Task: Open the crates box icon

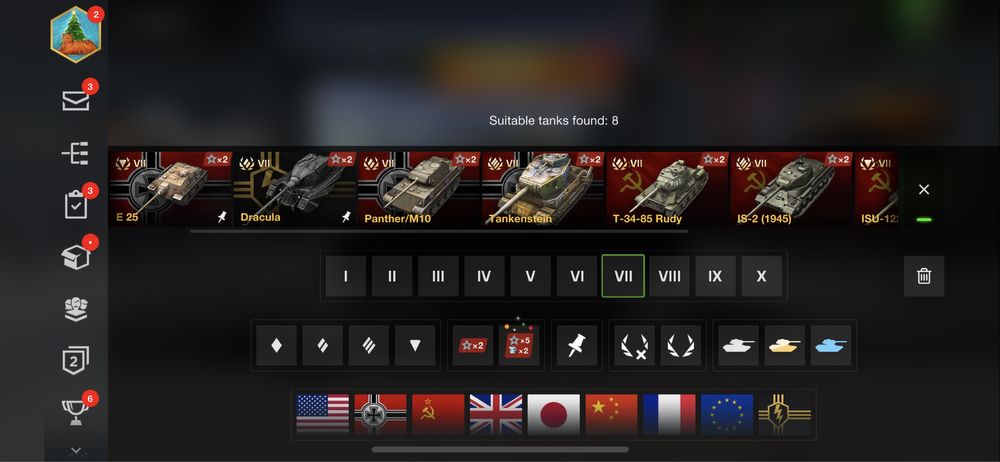Action: coord(76,257)
